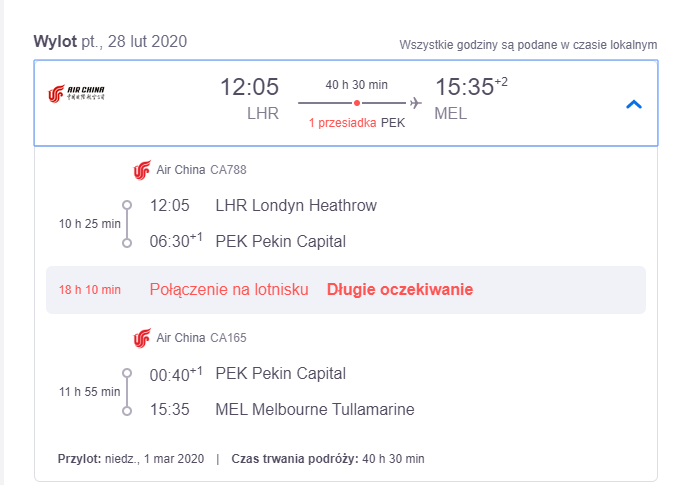Click the Air China icon beside CA788
This screenshot has height=485, width=682.
pos(142,170)
